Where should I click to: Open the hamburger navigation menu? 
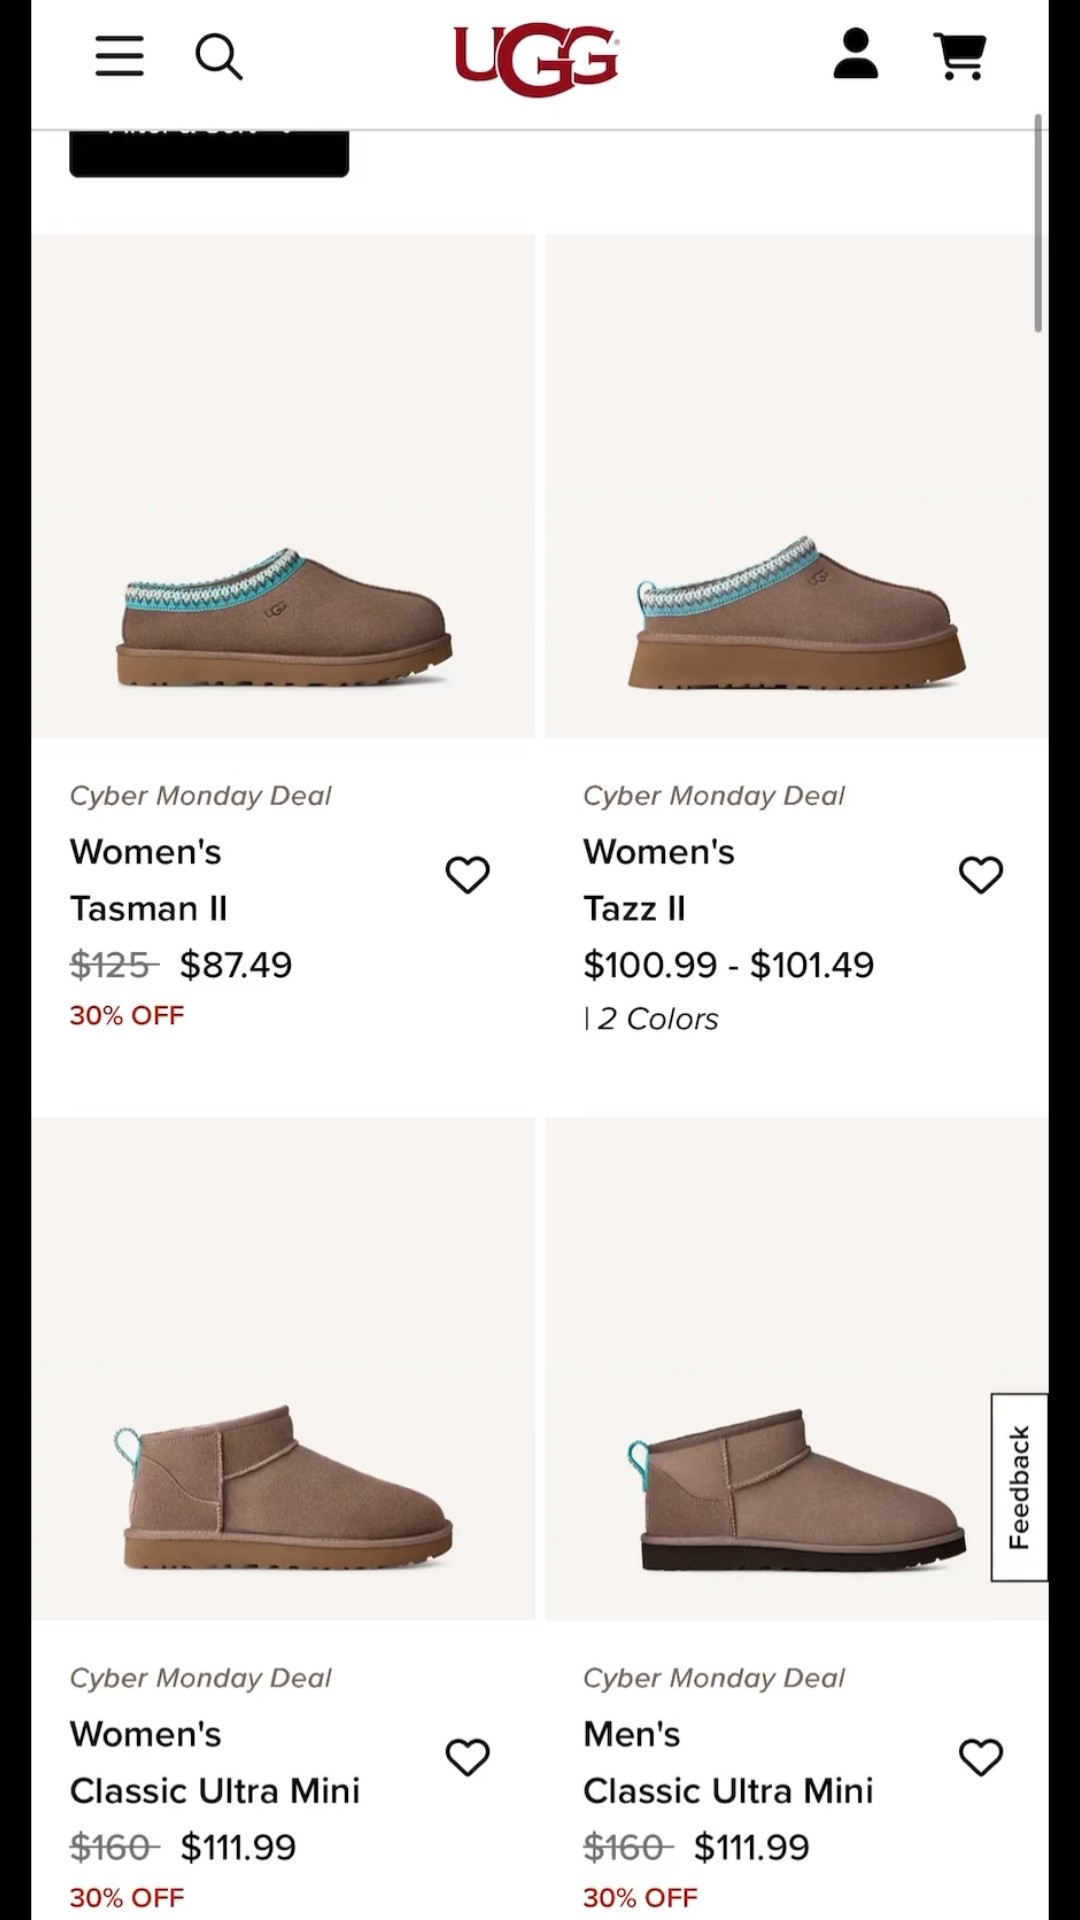[119, 56]
